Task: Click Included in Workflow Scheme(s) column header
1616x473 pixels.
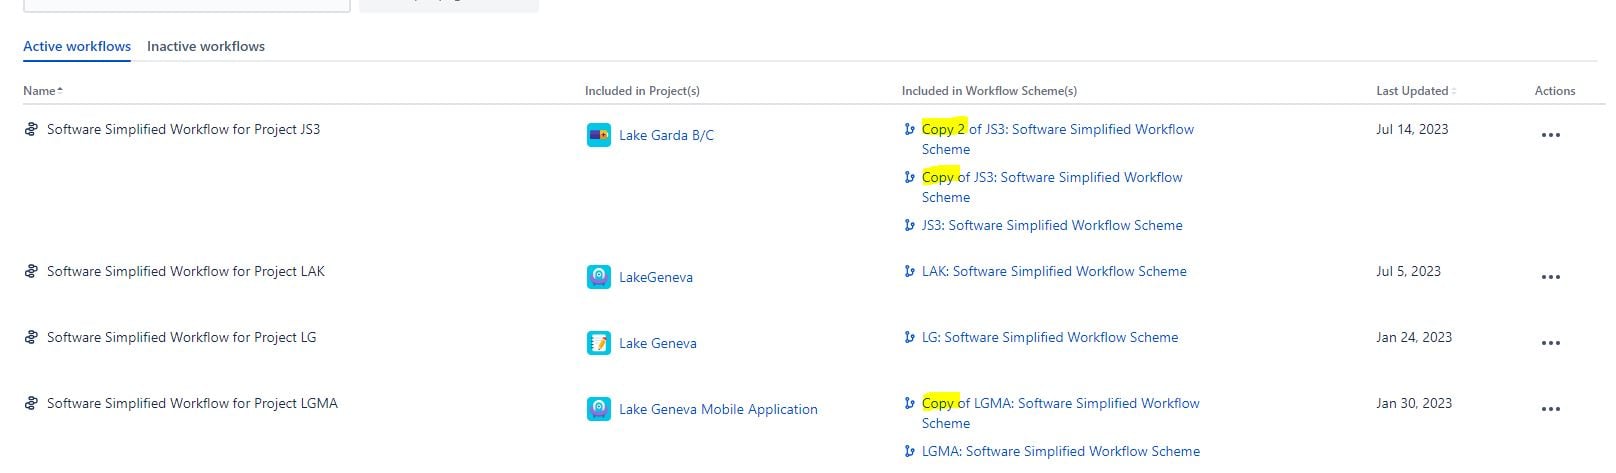Action: pos(989,90)
